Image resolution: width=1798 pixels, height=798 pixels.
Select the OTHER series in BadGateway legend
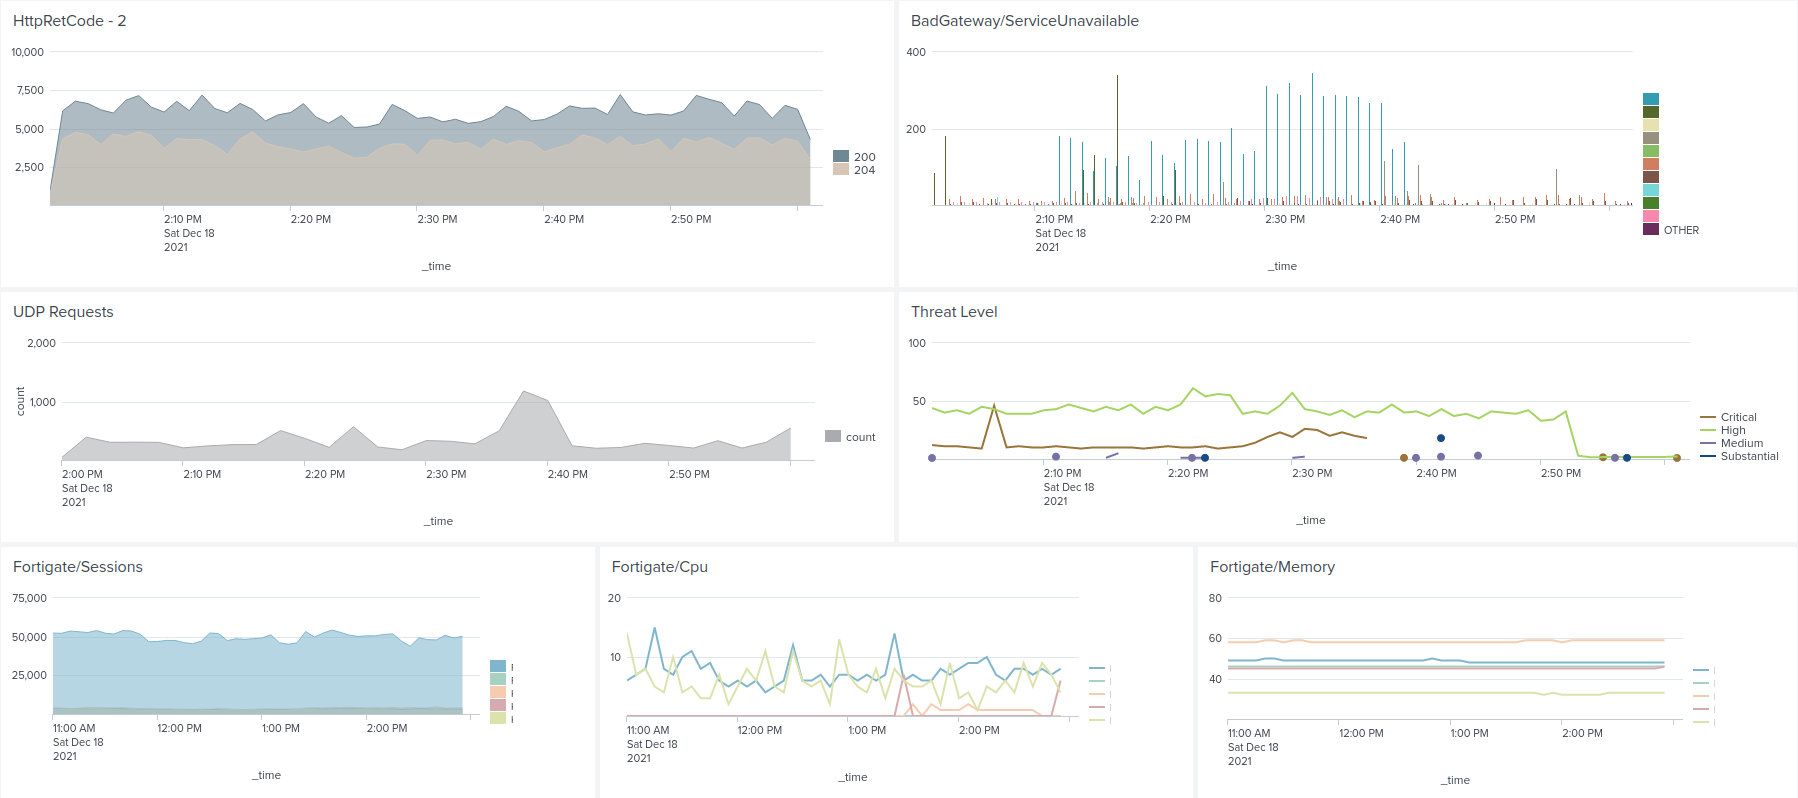[x=1671, y=230]
